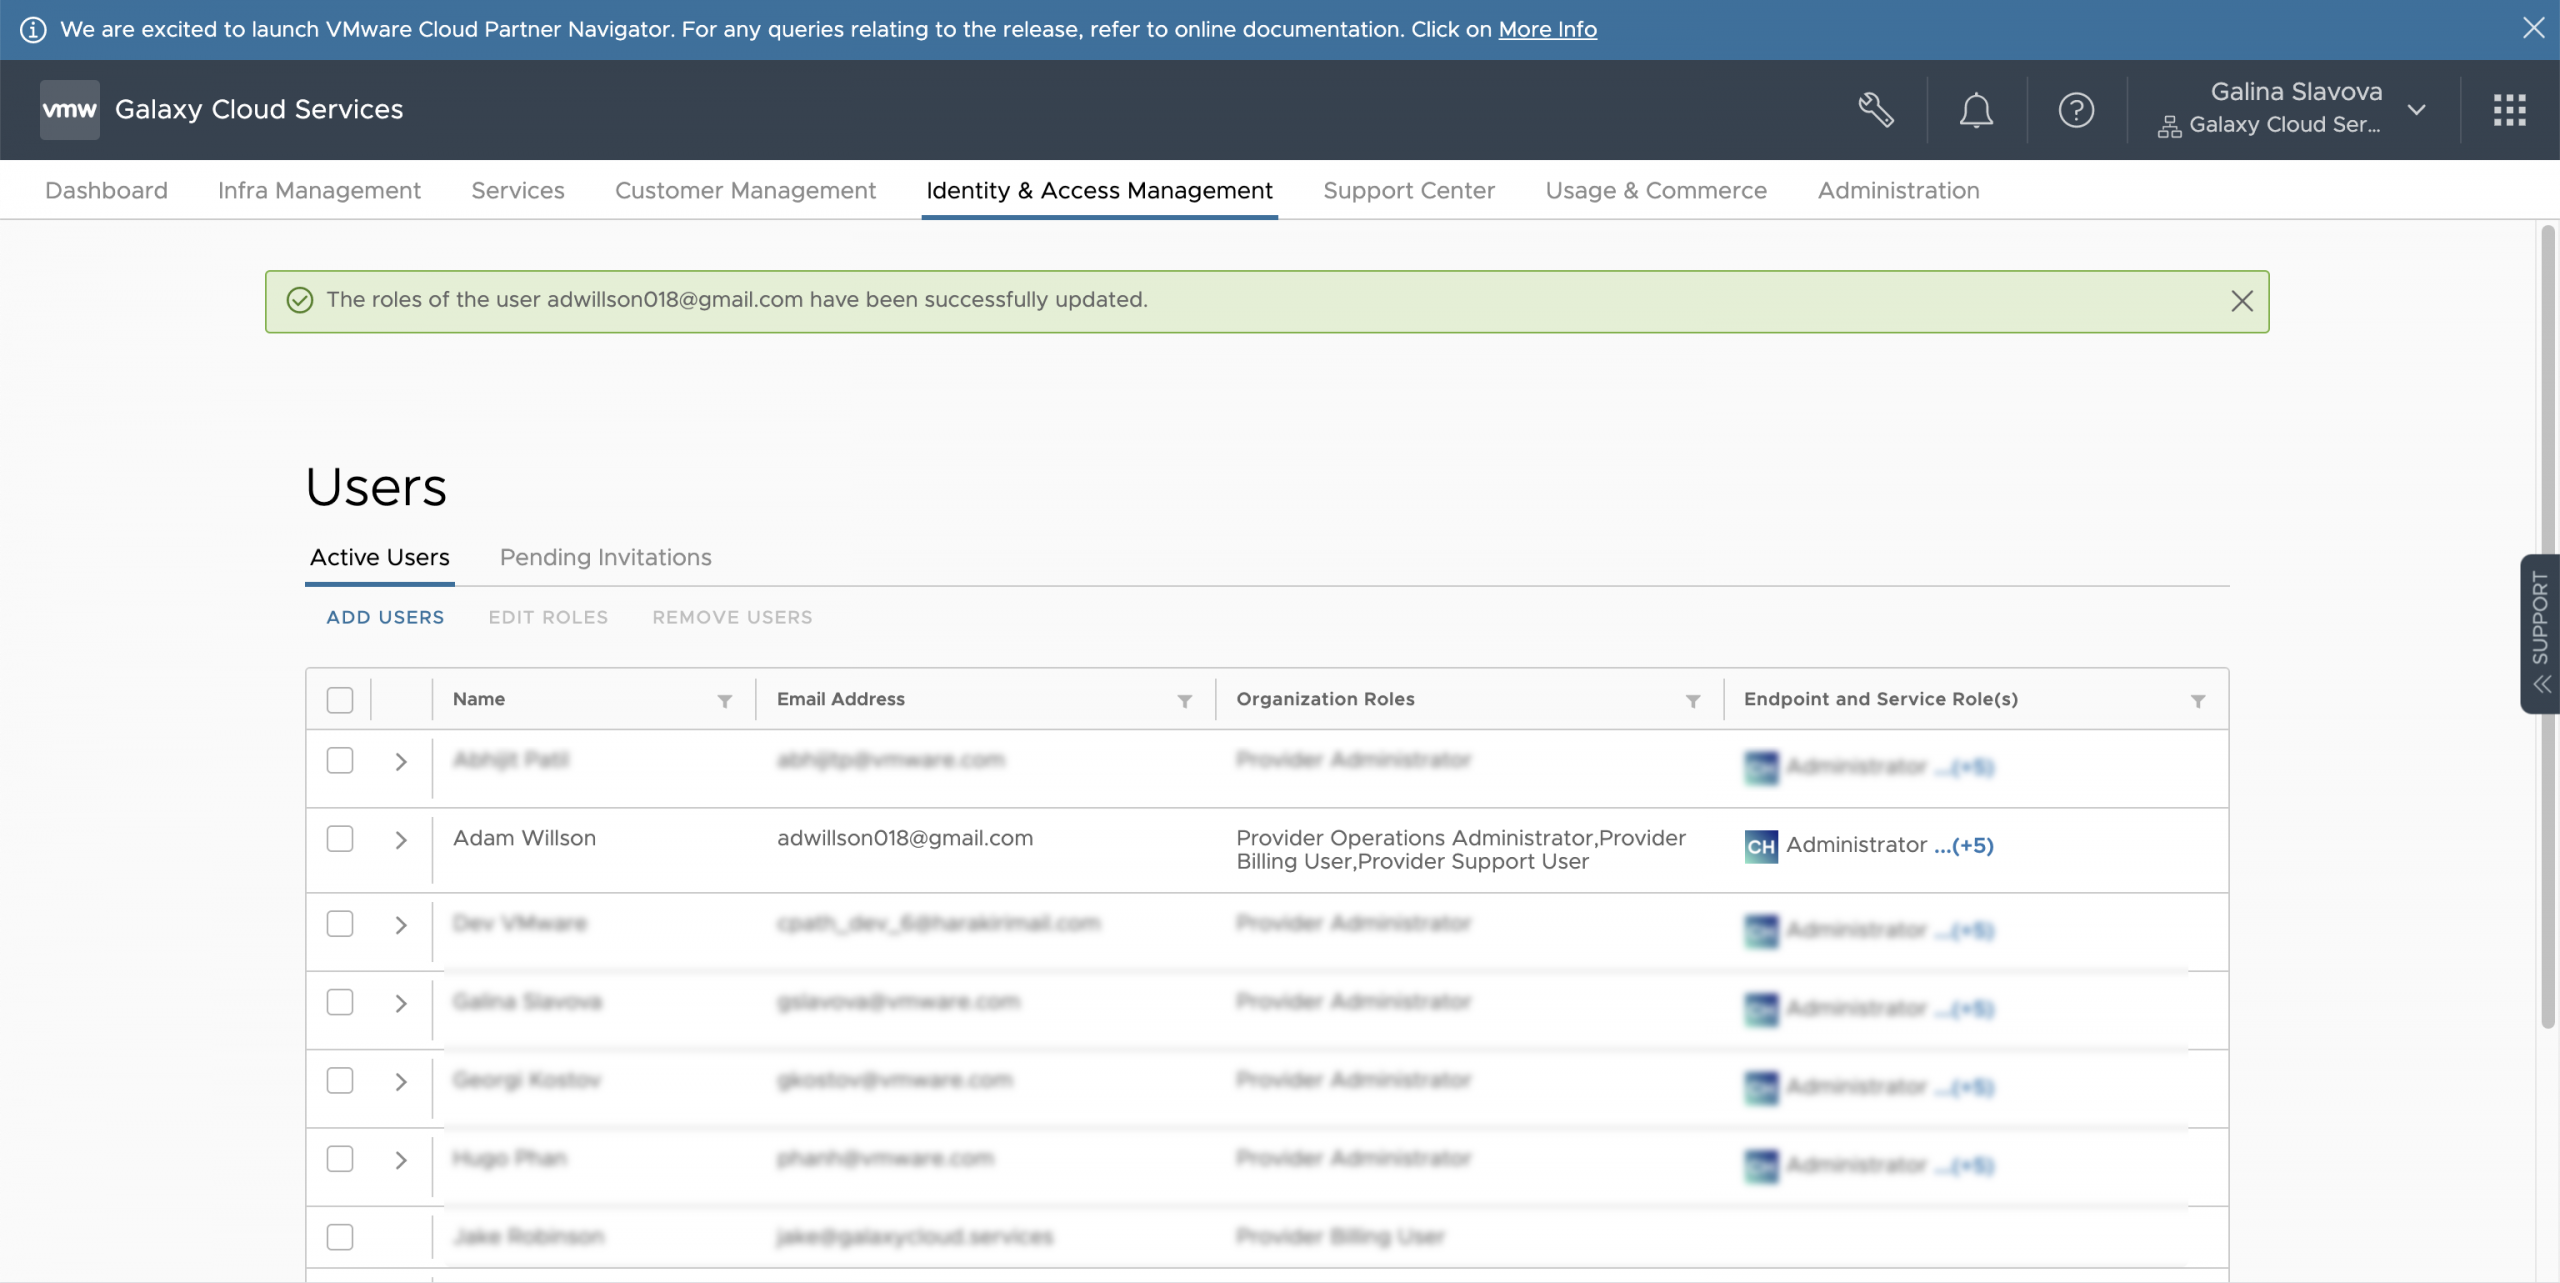Viewport: 2560px width, 1283px height.
Task: Click the Endpoint and Service Roles filter icon
Action: 2197,701
